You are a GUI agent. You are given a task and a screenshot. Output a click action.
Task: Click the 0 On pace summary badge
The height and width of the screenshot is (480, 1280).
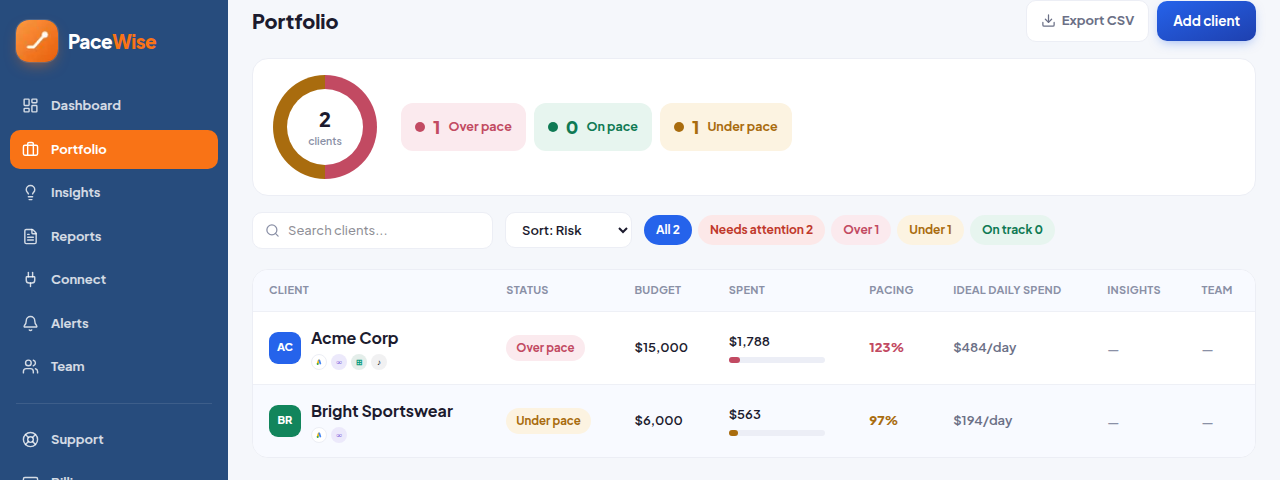tap(593, 127)
